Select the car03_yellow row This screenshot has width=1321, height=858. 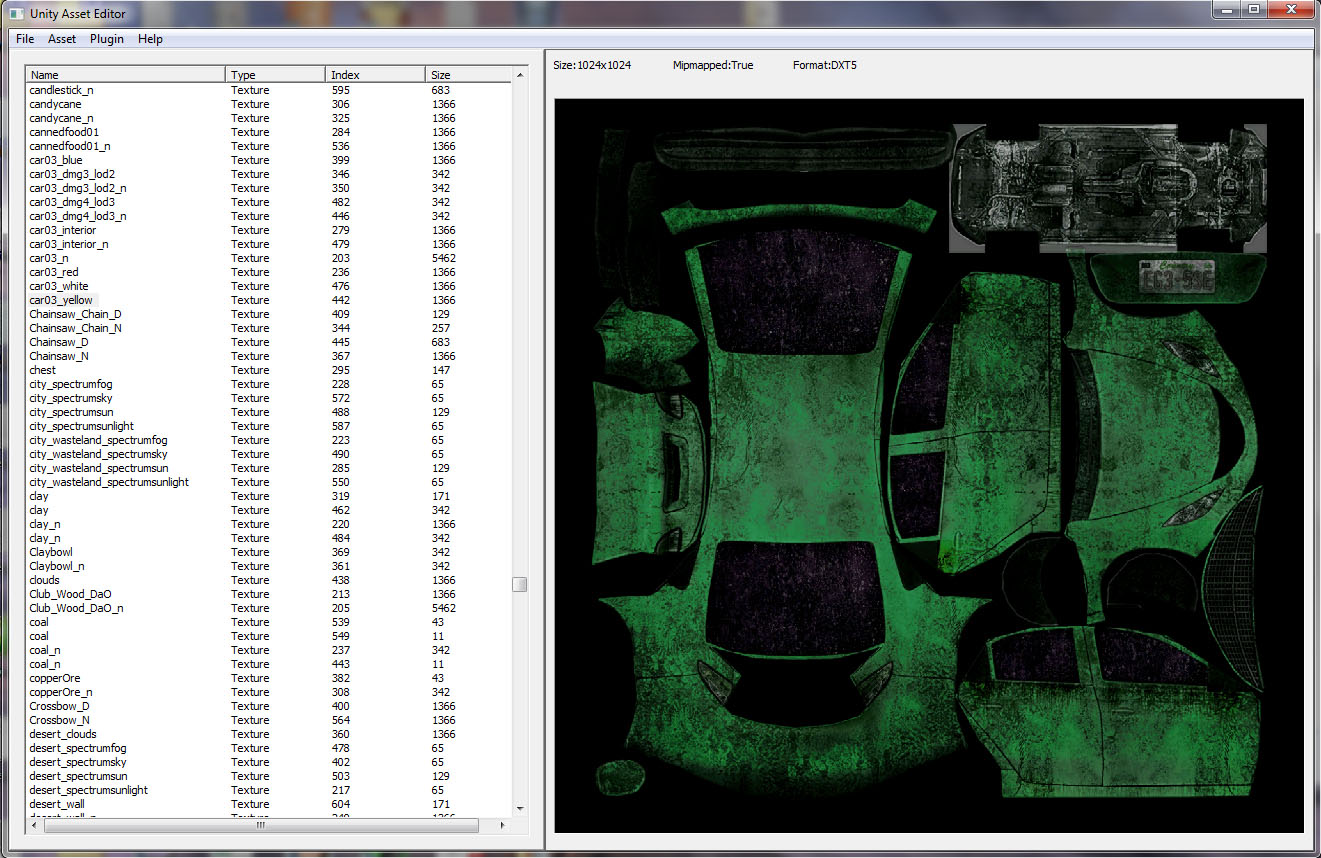click(x=268, y=300)
